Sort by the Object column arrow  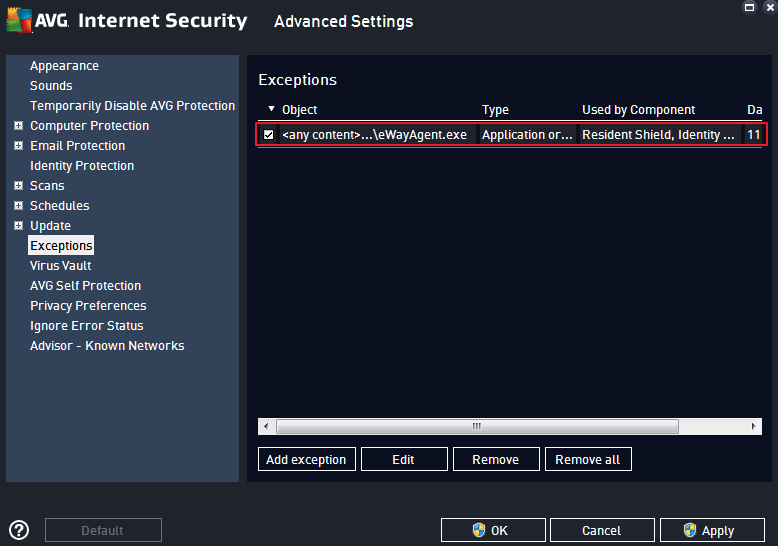[271, 109]
